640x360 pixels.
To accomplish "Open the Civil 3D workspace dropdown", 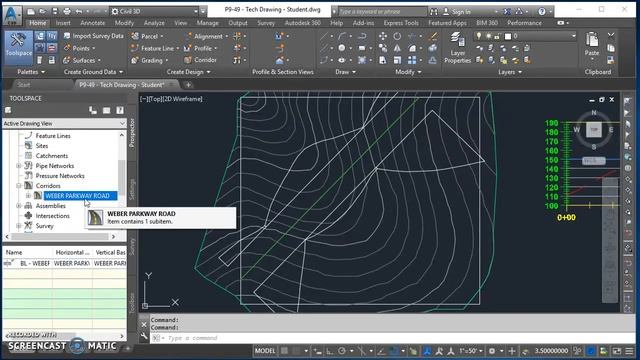I will pyautogui.click(x=155, y=11).
